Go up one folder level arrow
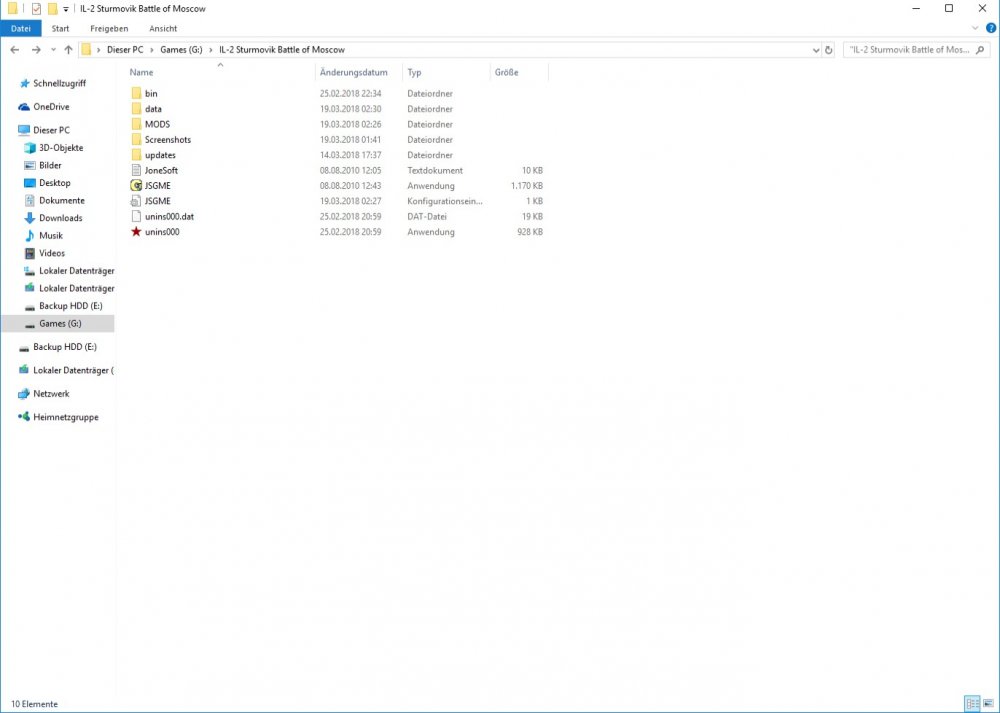Screen dimensions: 1000x713 pyautogui.click(x=68, y=50)
